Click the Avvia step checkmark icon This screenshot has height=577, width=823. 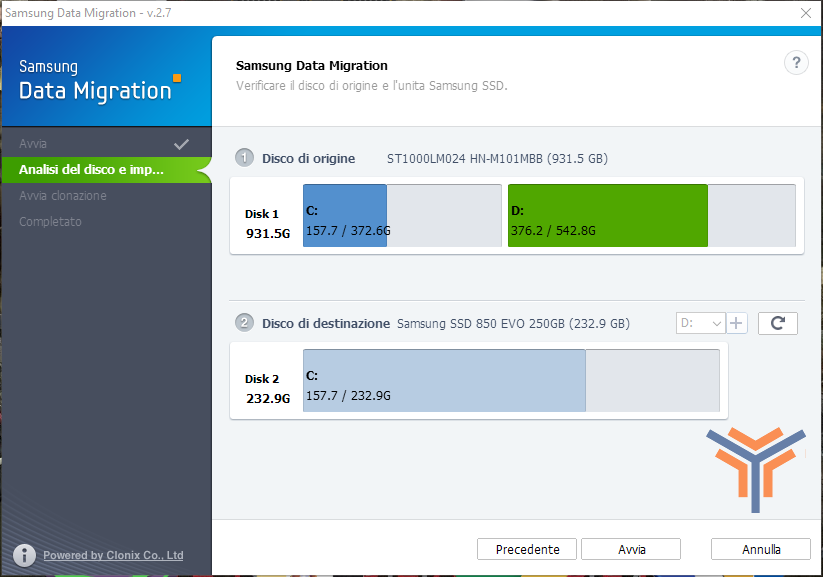pos(181,144)
